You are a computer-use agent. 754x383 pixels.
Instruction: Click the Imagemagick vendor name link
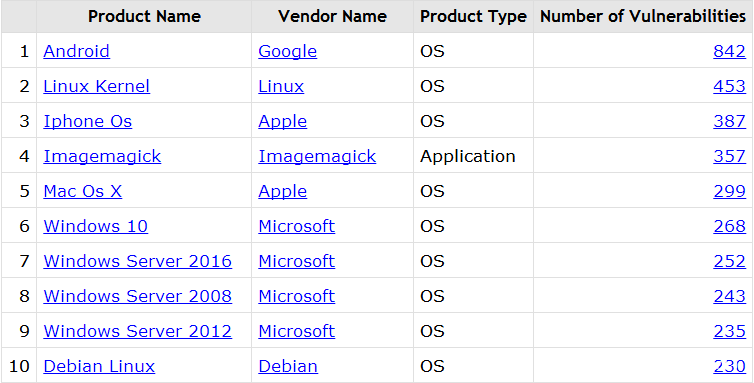click(317, 156)
